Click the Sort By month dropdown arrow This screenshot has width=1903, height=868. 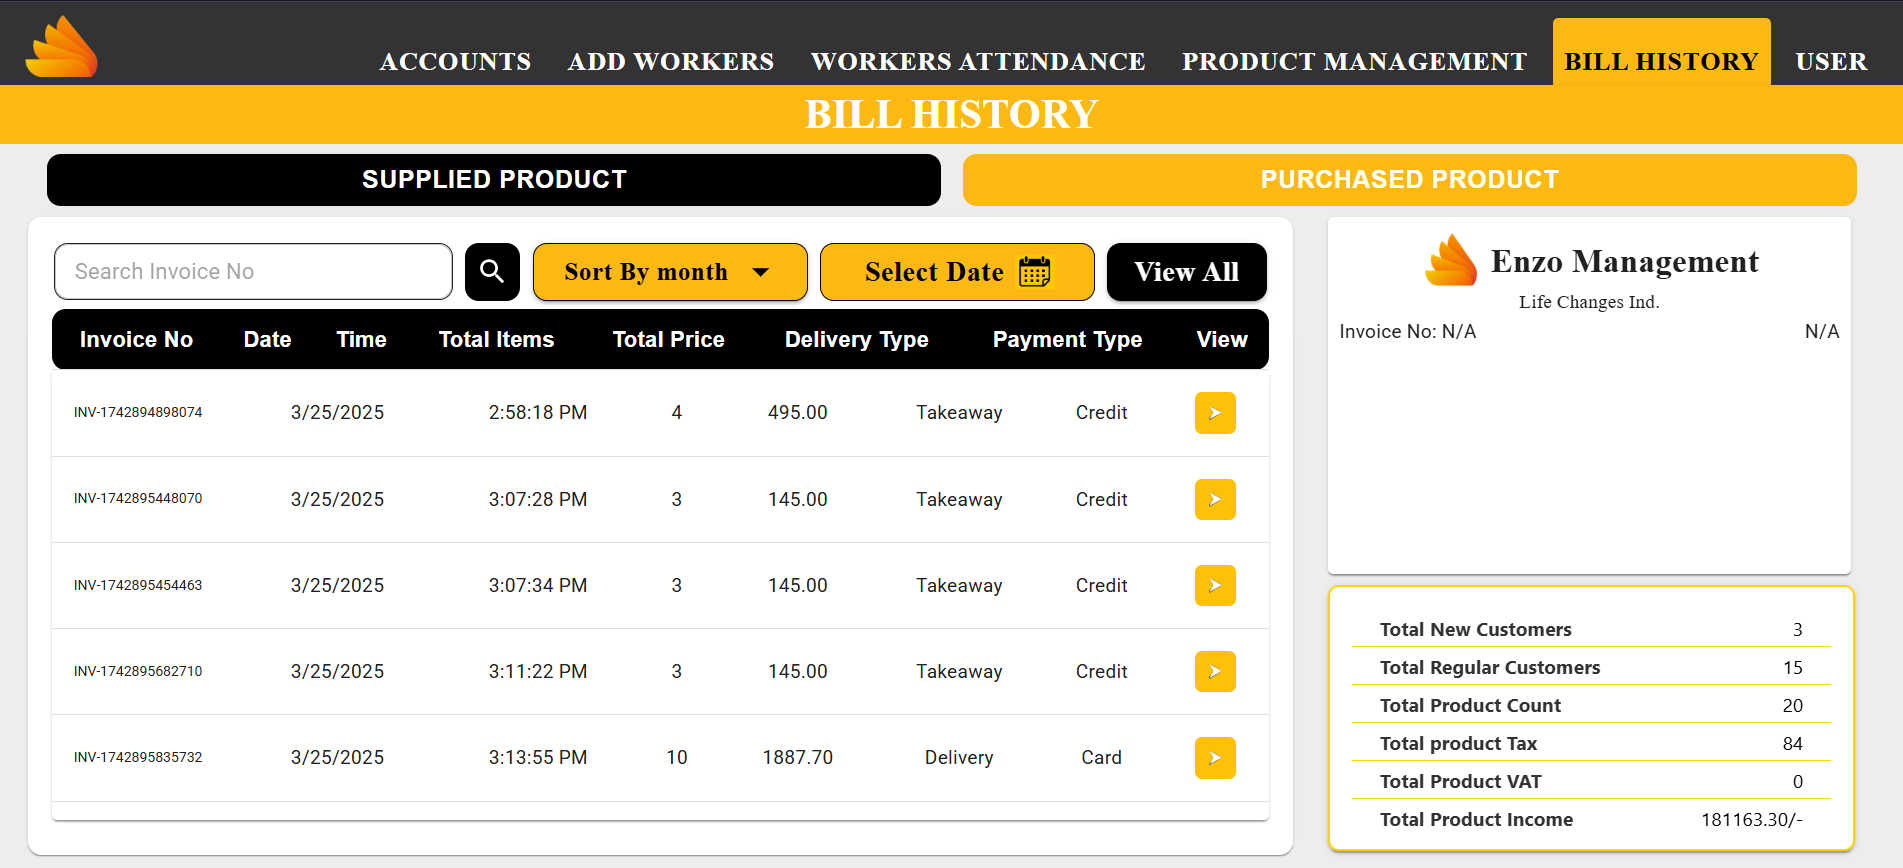[x=761, y=272]
